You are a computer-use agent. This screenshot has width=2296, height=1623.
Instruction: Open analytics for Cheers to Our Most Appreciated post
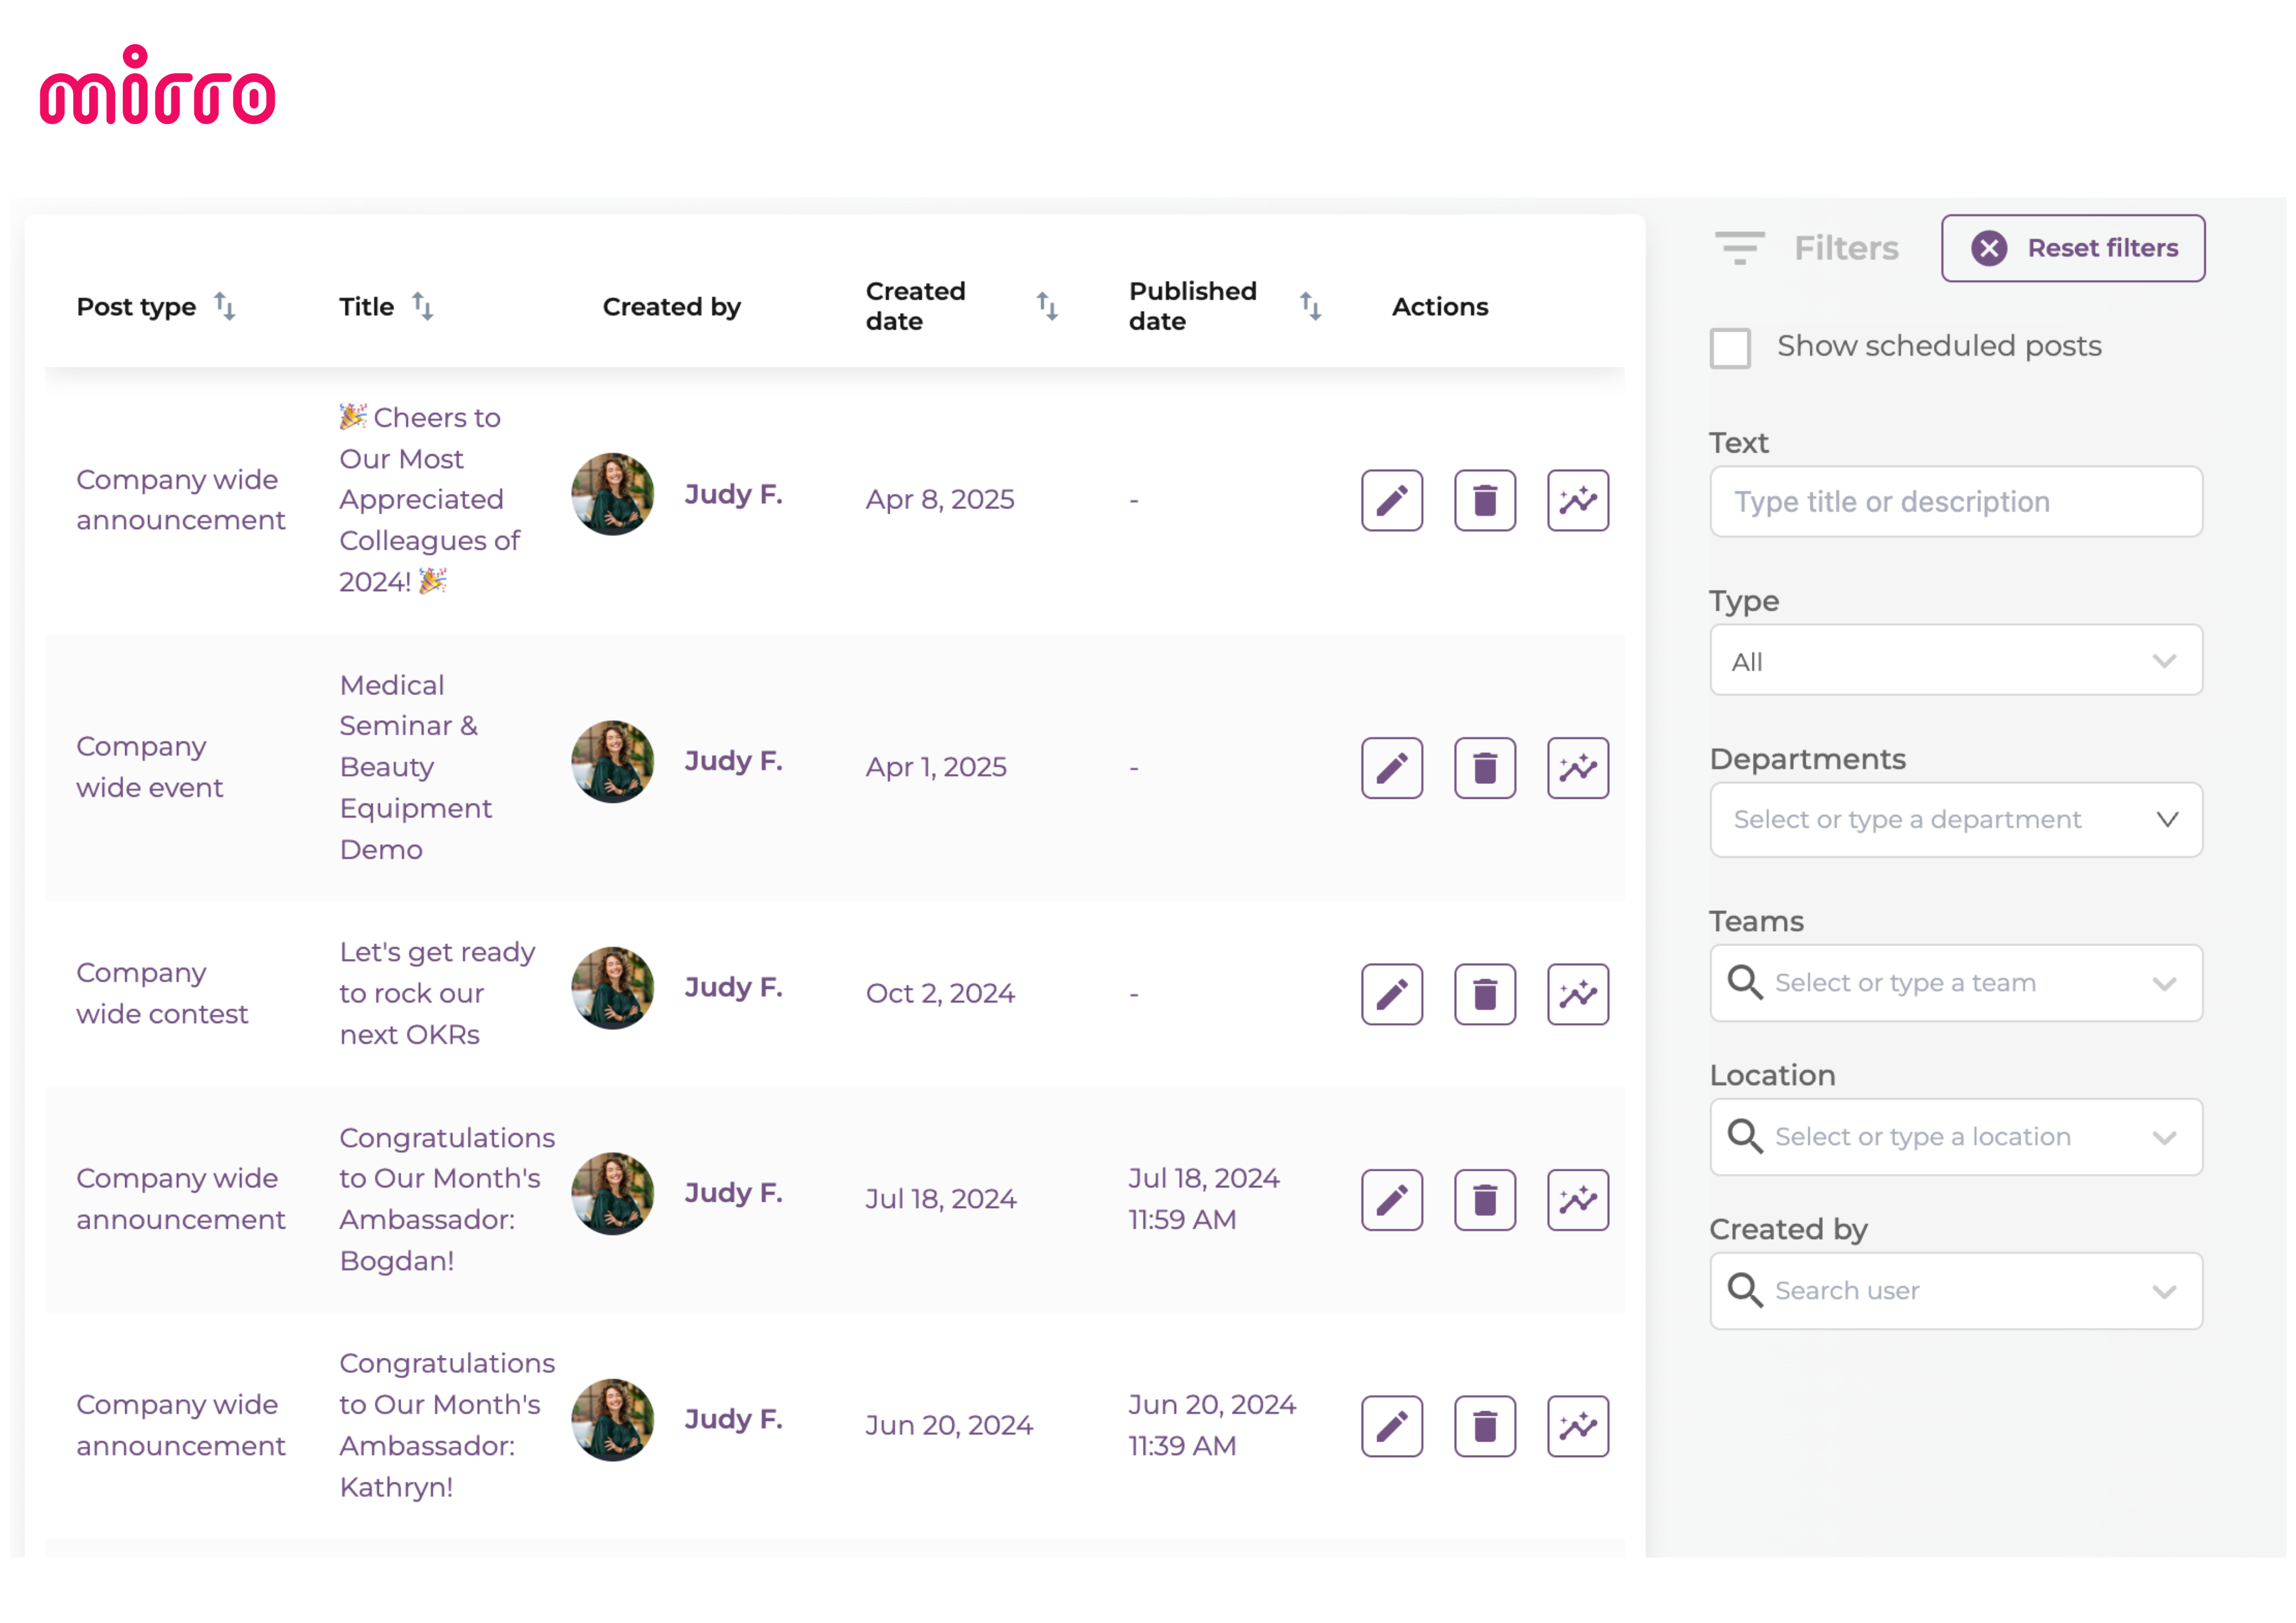1577,500
